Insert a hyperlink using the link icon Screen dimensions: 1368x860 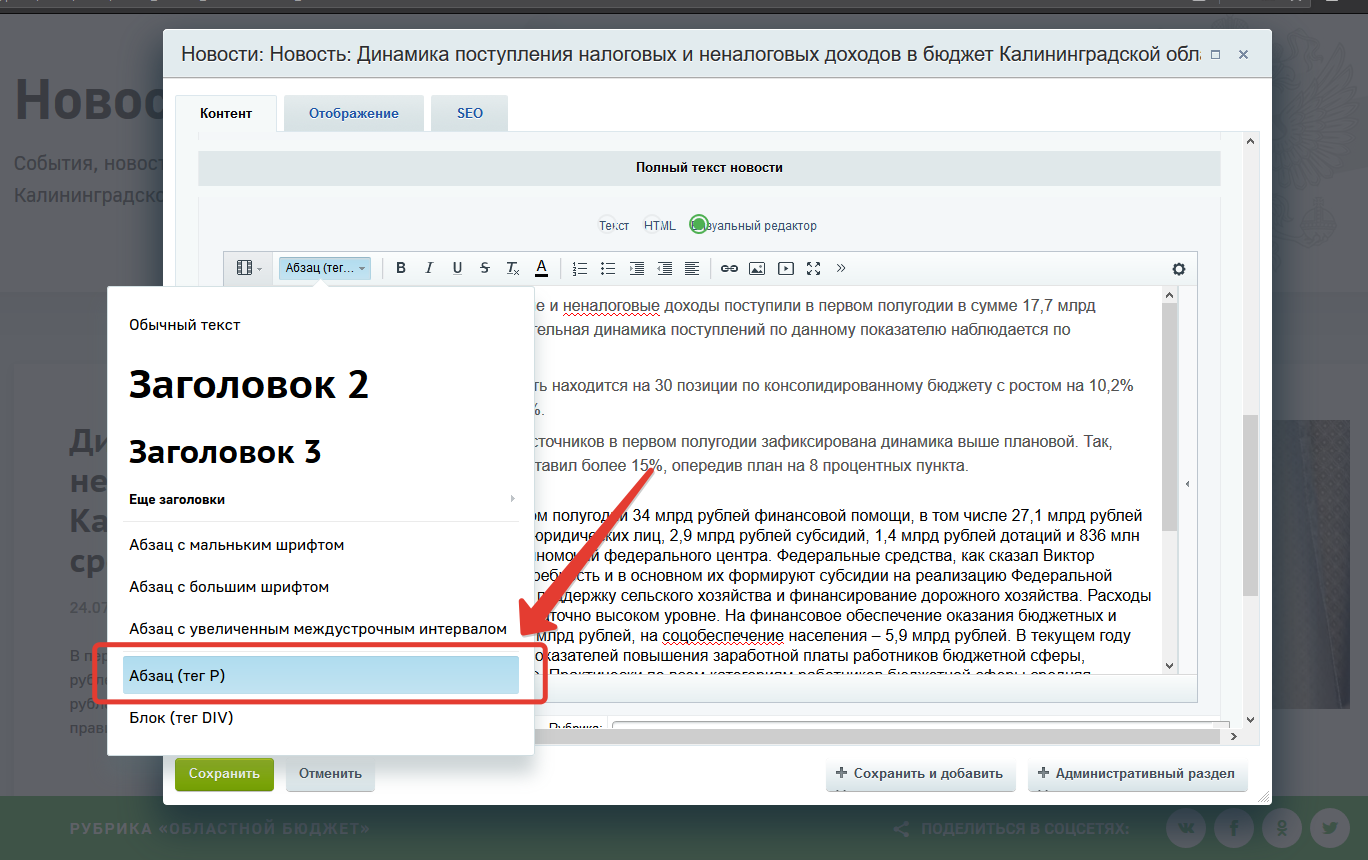pos(729,268)
